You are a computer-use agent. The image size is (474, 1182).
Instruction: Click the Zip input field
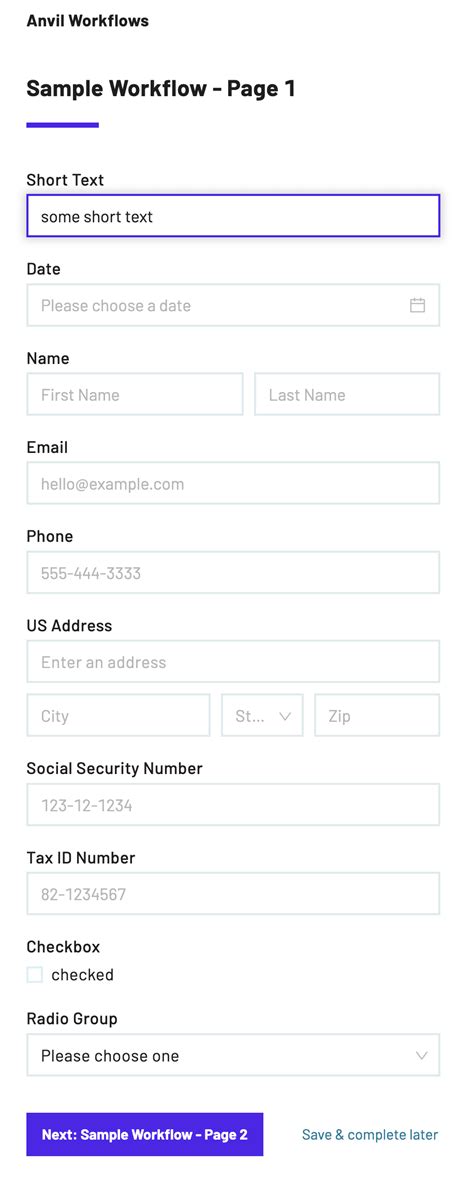tap(377, 715)
